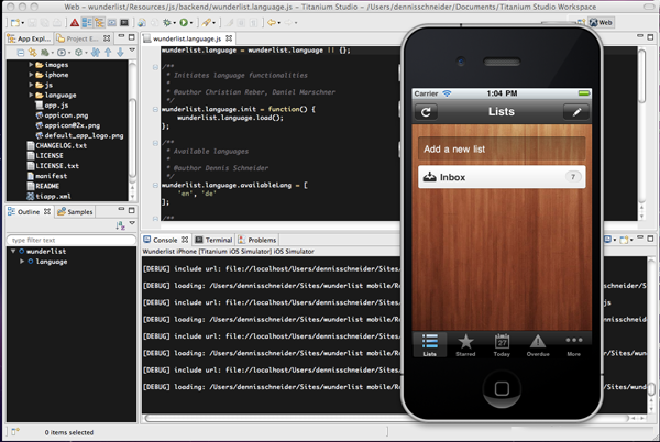Tap the pencil edit button in simulator
Viewport: 660px width, 442px height.
click(x=577, y=112)
